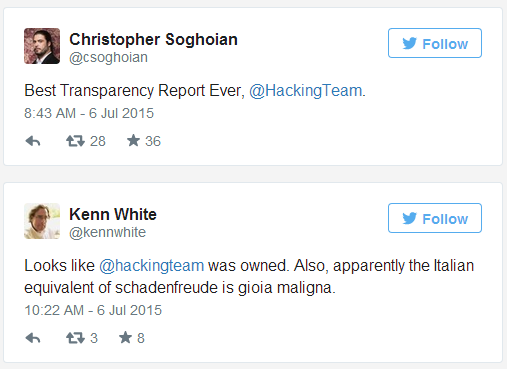Open the Christopher Soghoian display name link
Viewport: 507px width, 369px height.
[153, 39]
